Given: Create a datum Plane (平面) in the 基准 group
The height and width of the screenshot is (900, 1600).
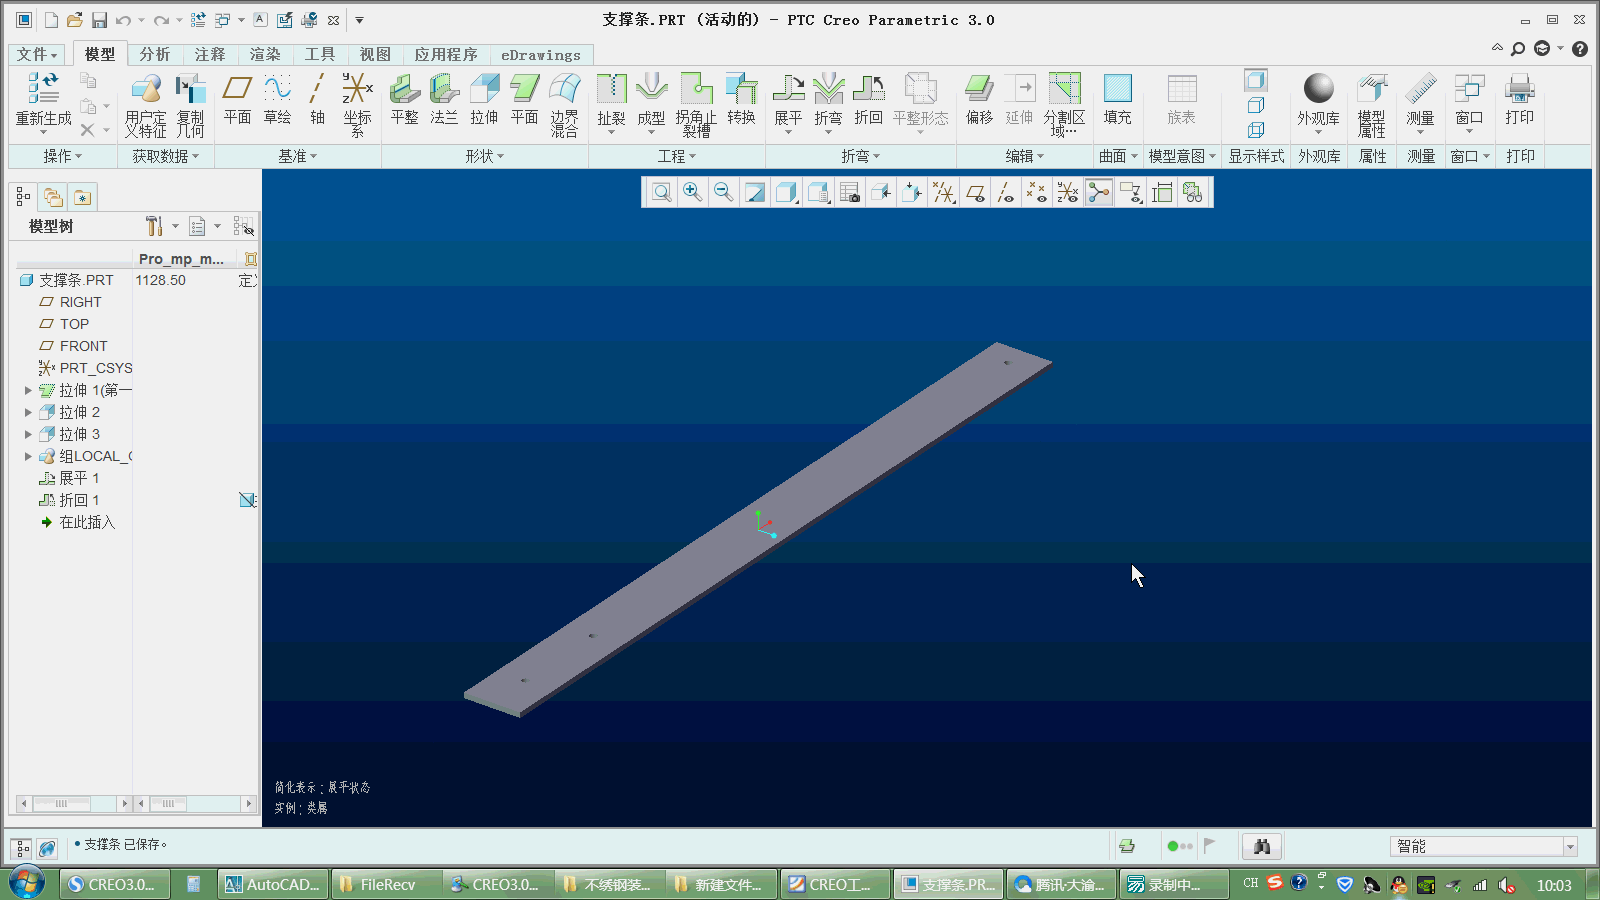Looking at the screenshot, I should 237,98.
